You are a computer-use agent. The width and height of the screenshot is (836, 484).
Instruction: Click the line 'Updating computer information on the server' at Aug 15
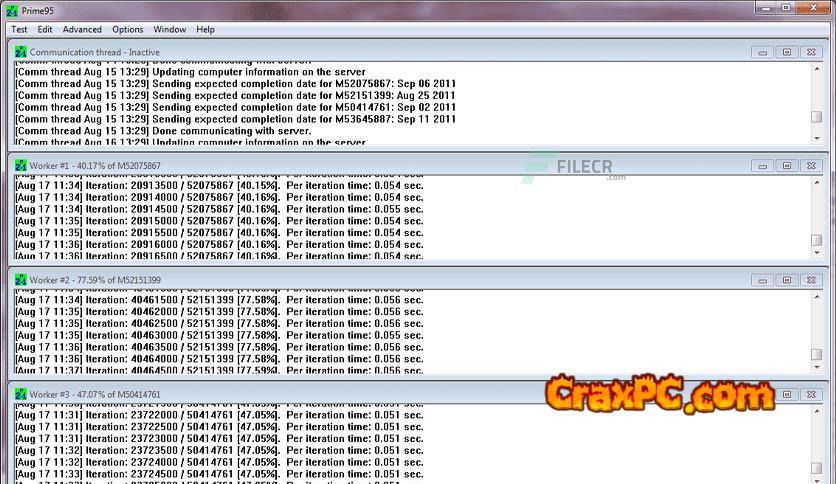pos(190,72)
